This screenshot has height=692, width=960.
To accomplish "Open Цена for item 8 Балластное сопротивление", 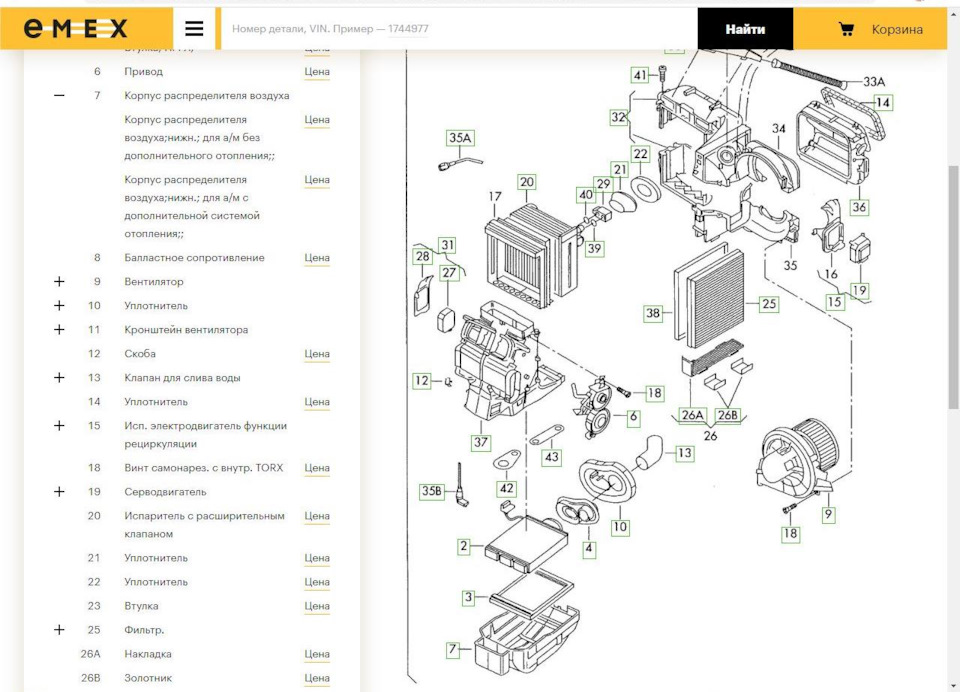I will click(x=317, y=258).
